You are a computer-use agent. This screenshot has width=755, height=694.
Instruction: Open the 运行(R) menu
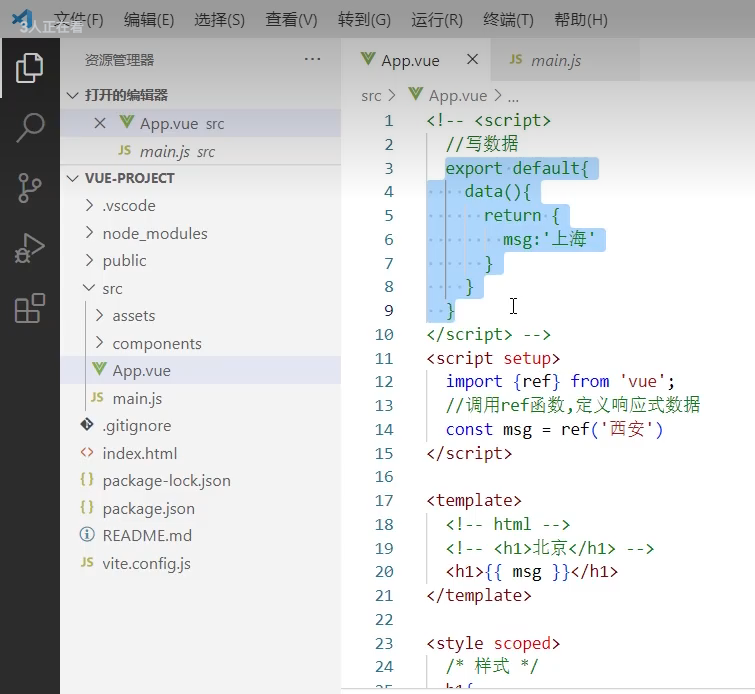coord(437,20)
